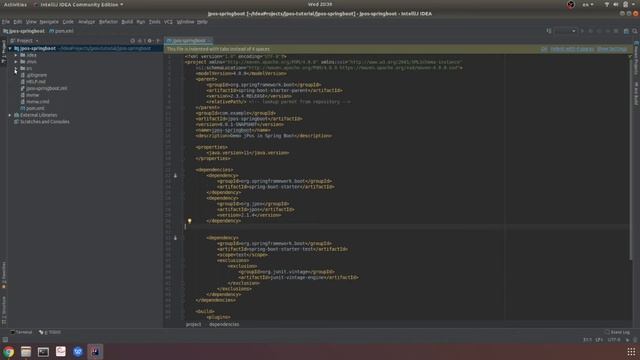
Task: Open the Tools menu
Action: pyautogui.click(x=154, y=22)
